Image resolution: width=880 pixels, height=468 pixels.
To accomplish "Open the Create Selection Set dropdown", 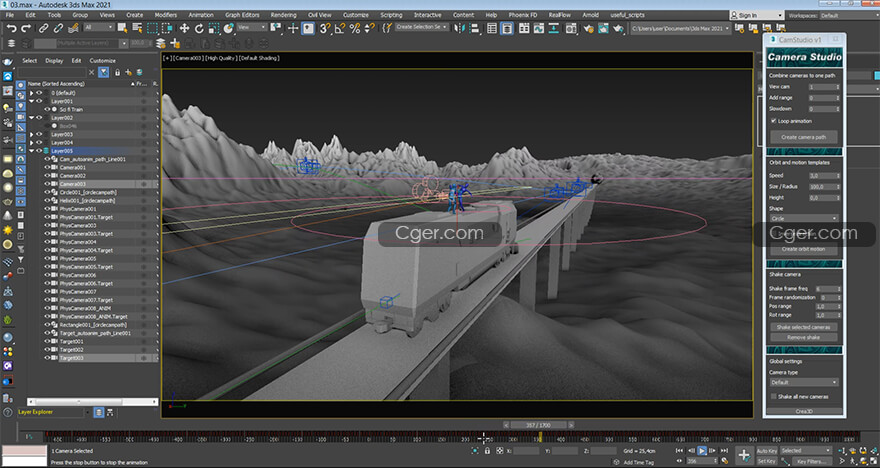I will 421,27.
